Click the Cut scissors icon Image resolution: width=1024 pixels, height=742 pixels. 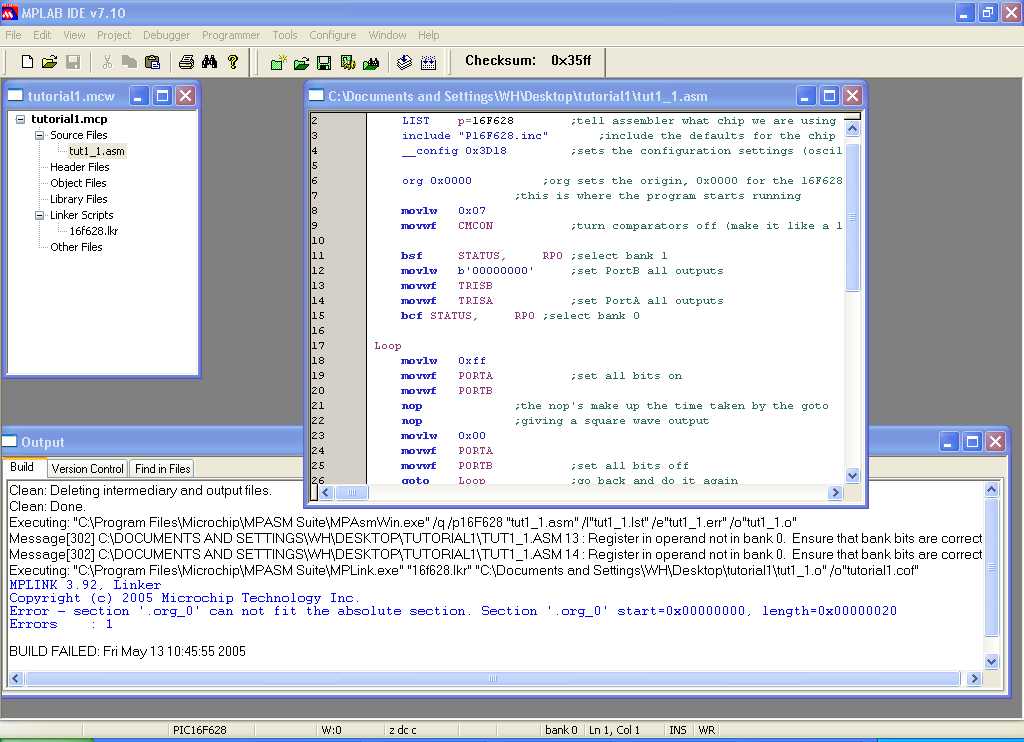107,62
